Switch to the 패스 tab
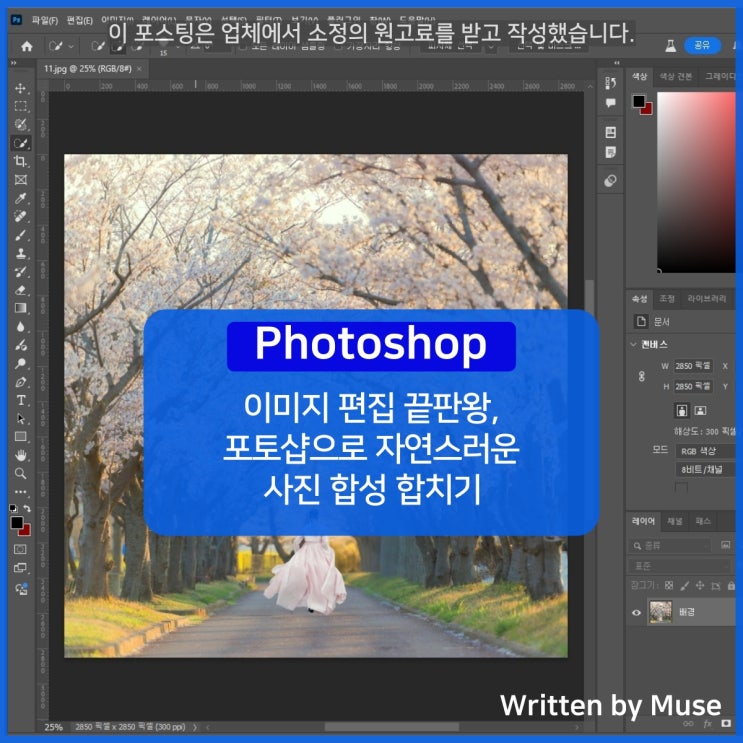Image resolution: width=743 pixels, height=743 pixels. [703, 521]
